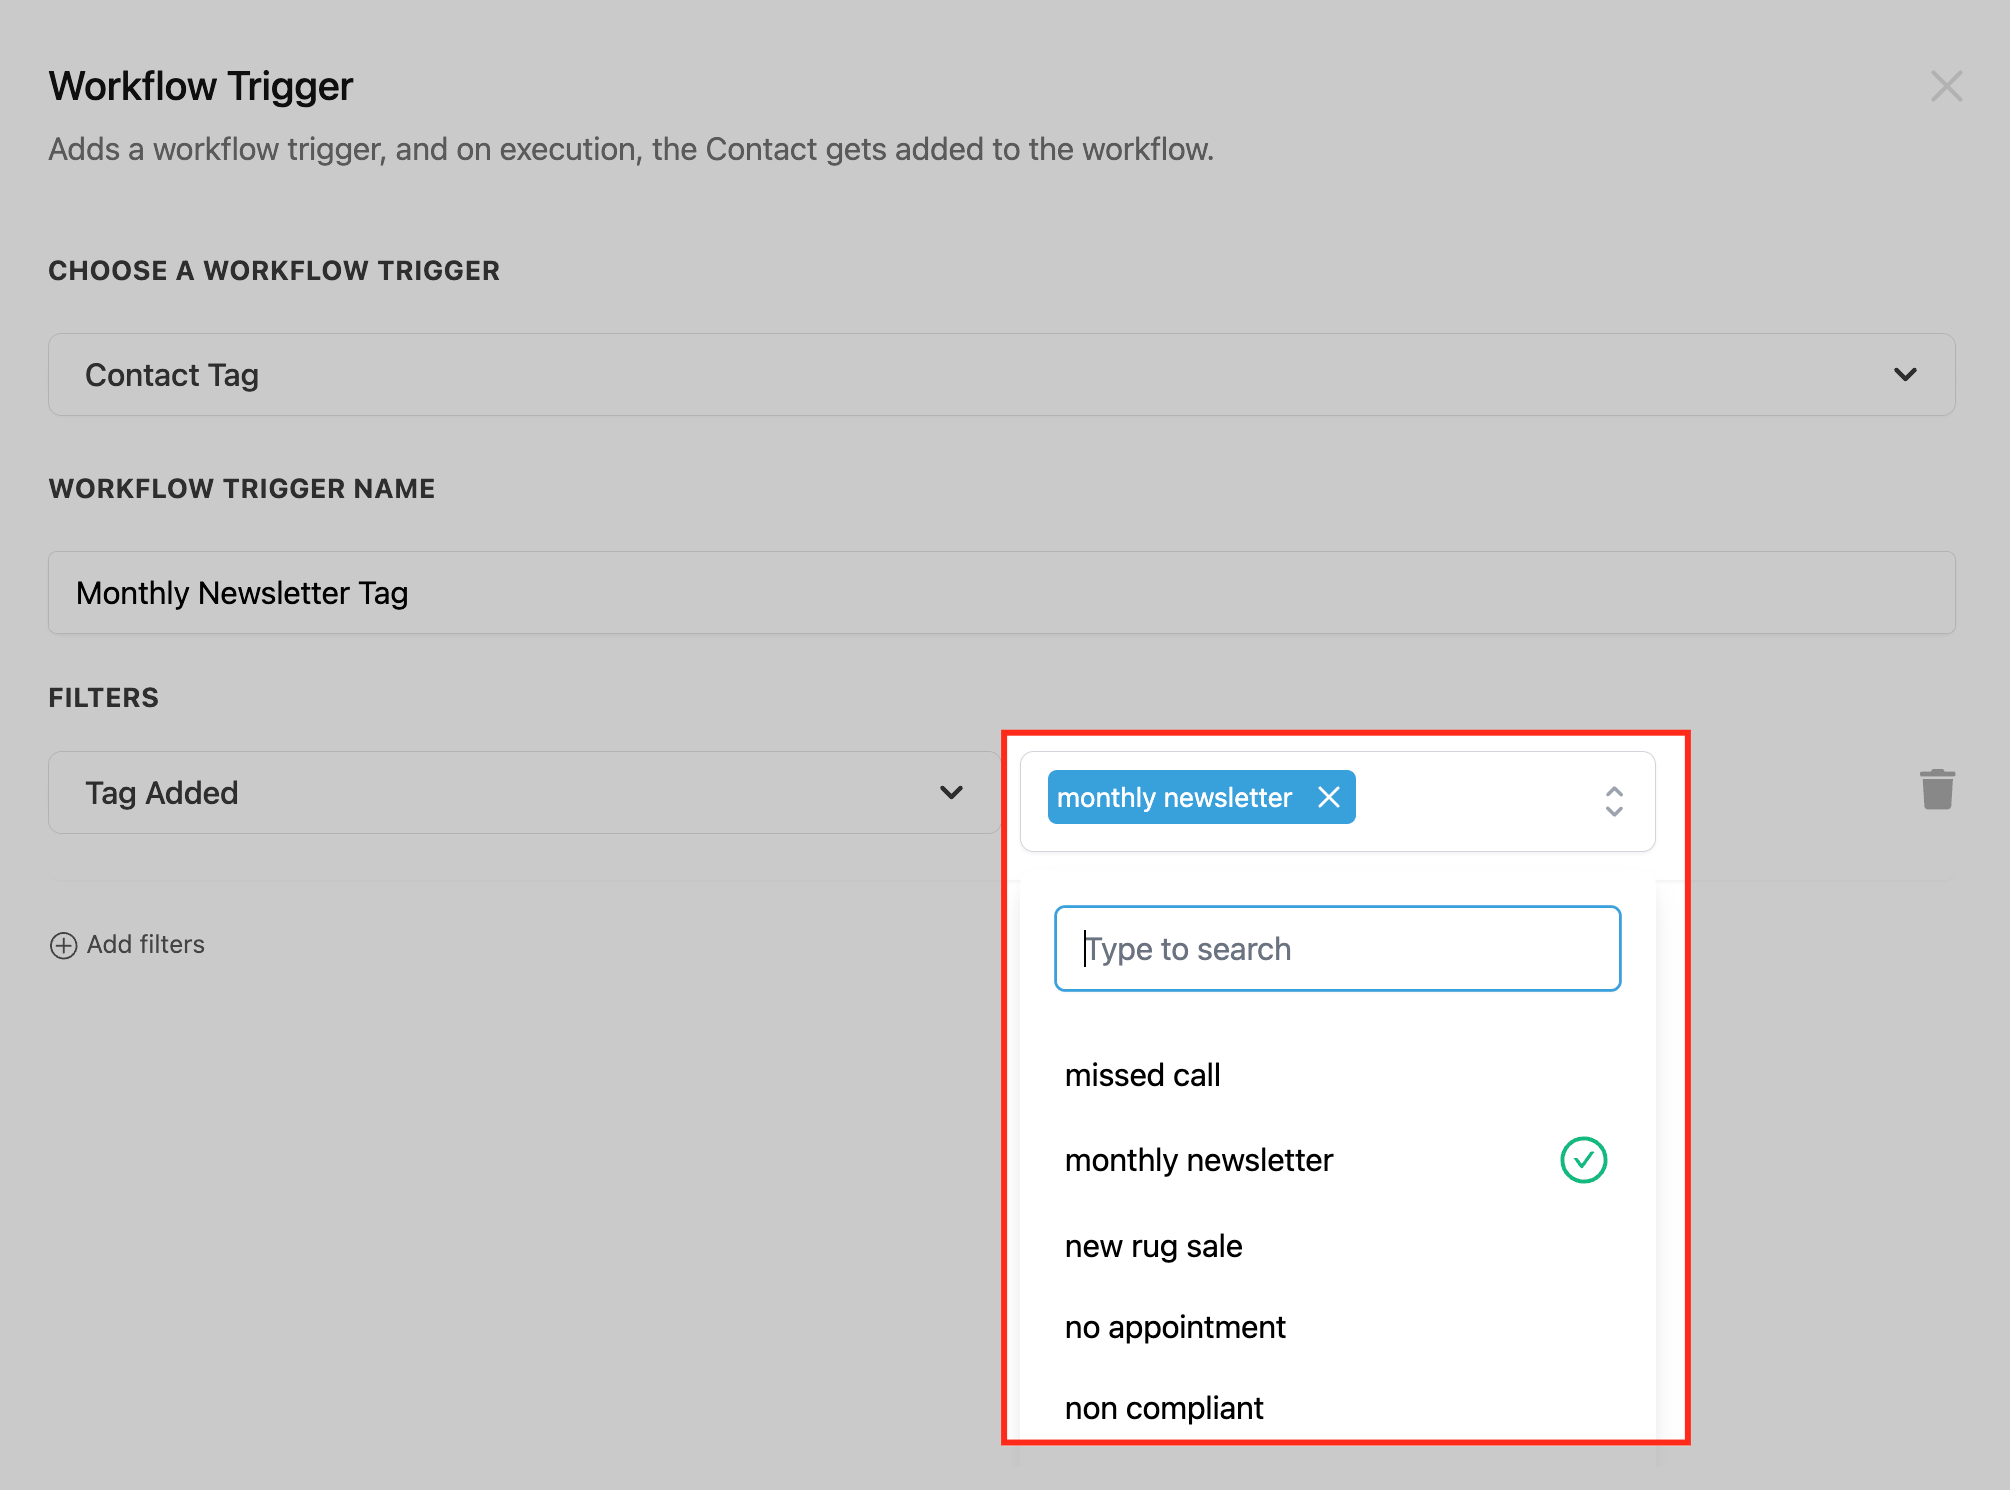Image resolution: width=2010 pixels, height=1490 pixels.
Task: Select the missed call tag option
Action: point(1142,1075)
